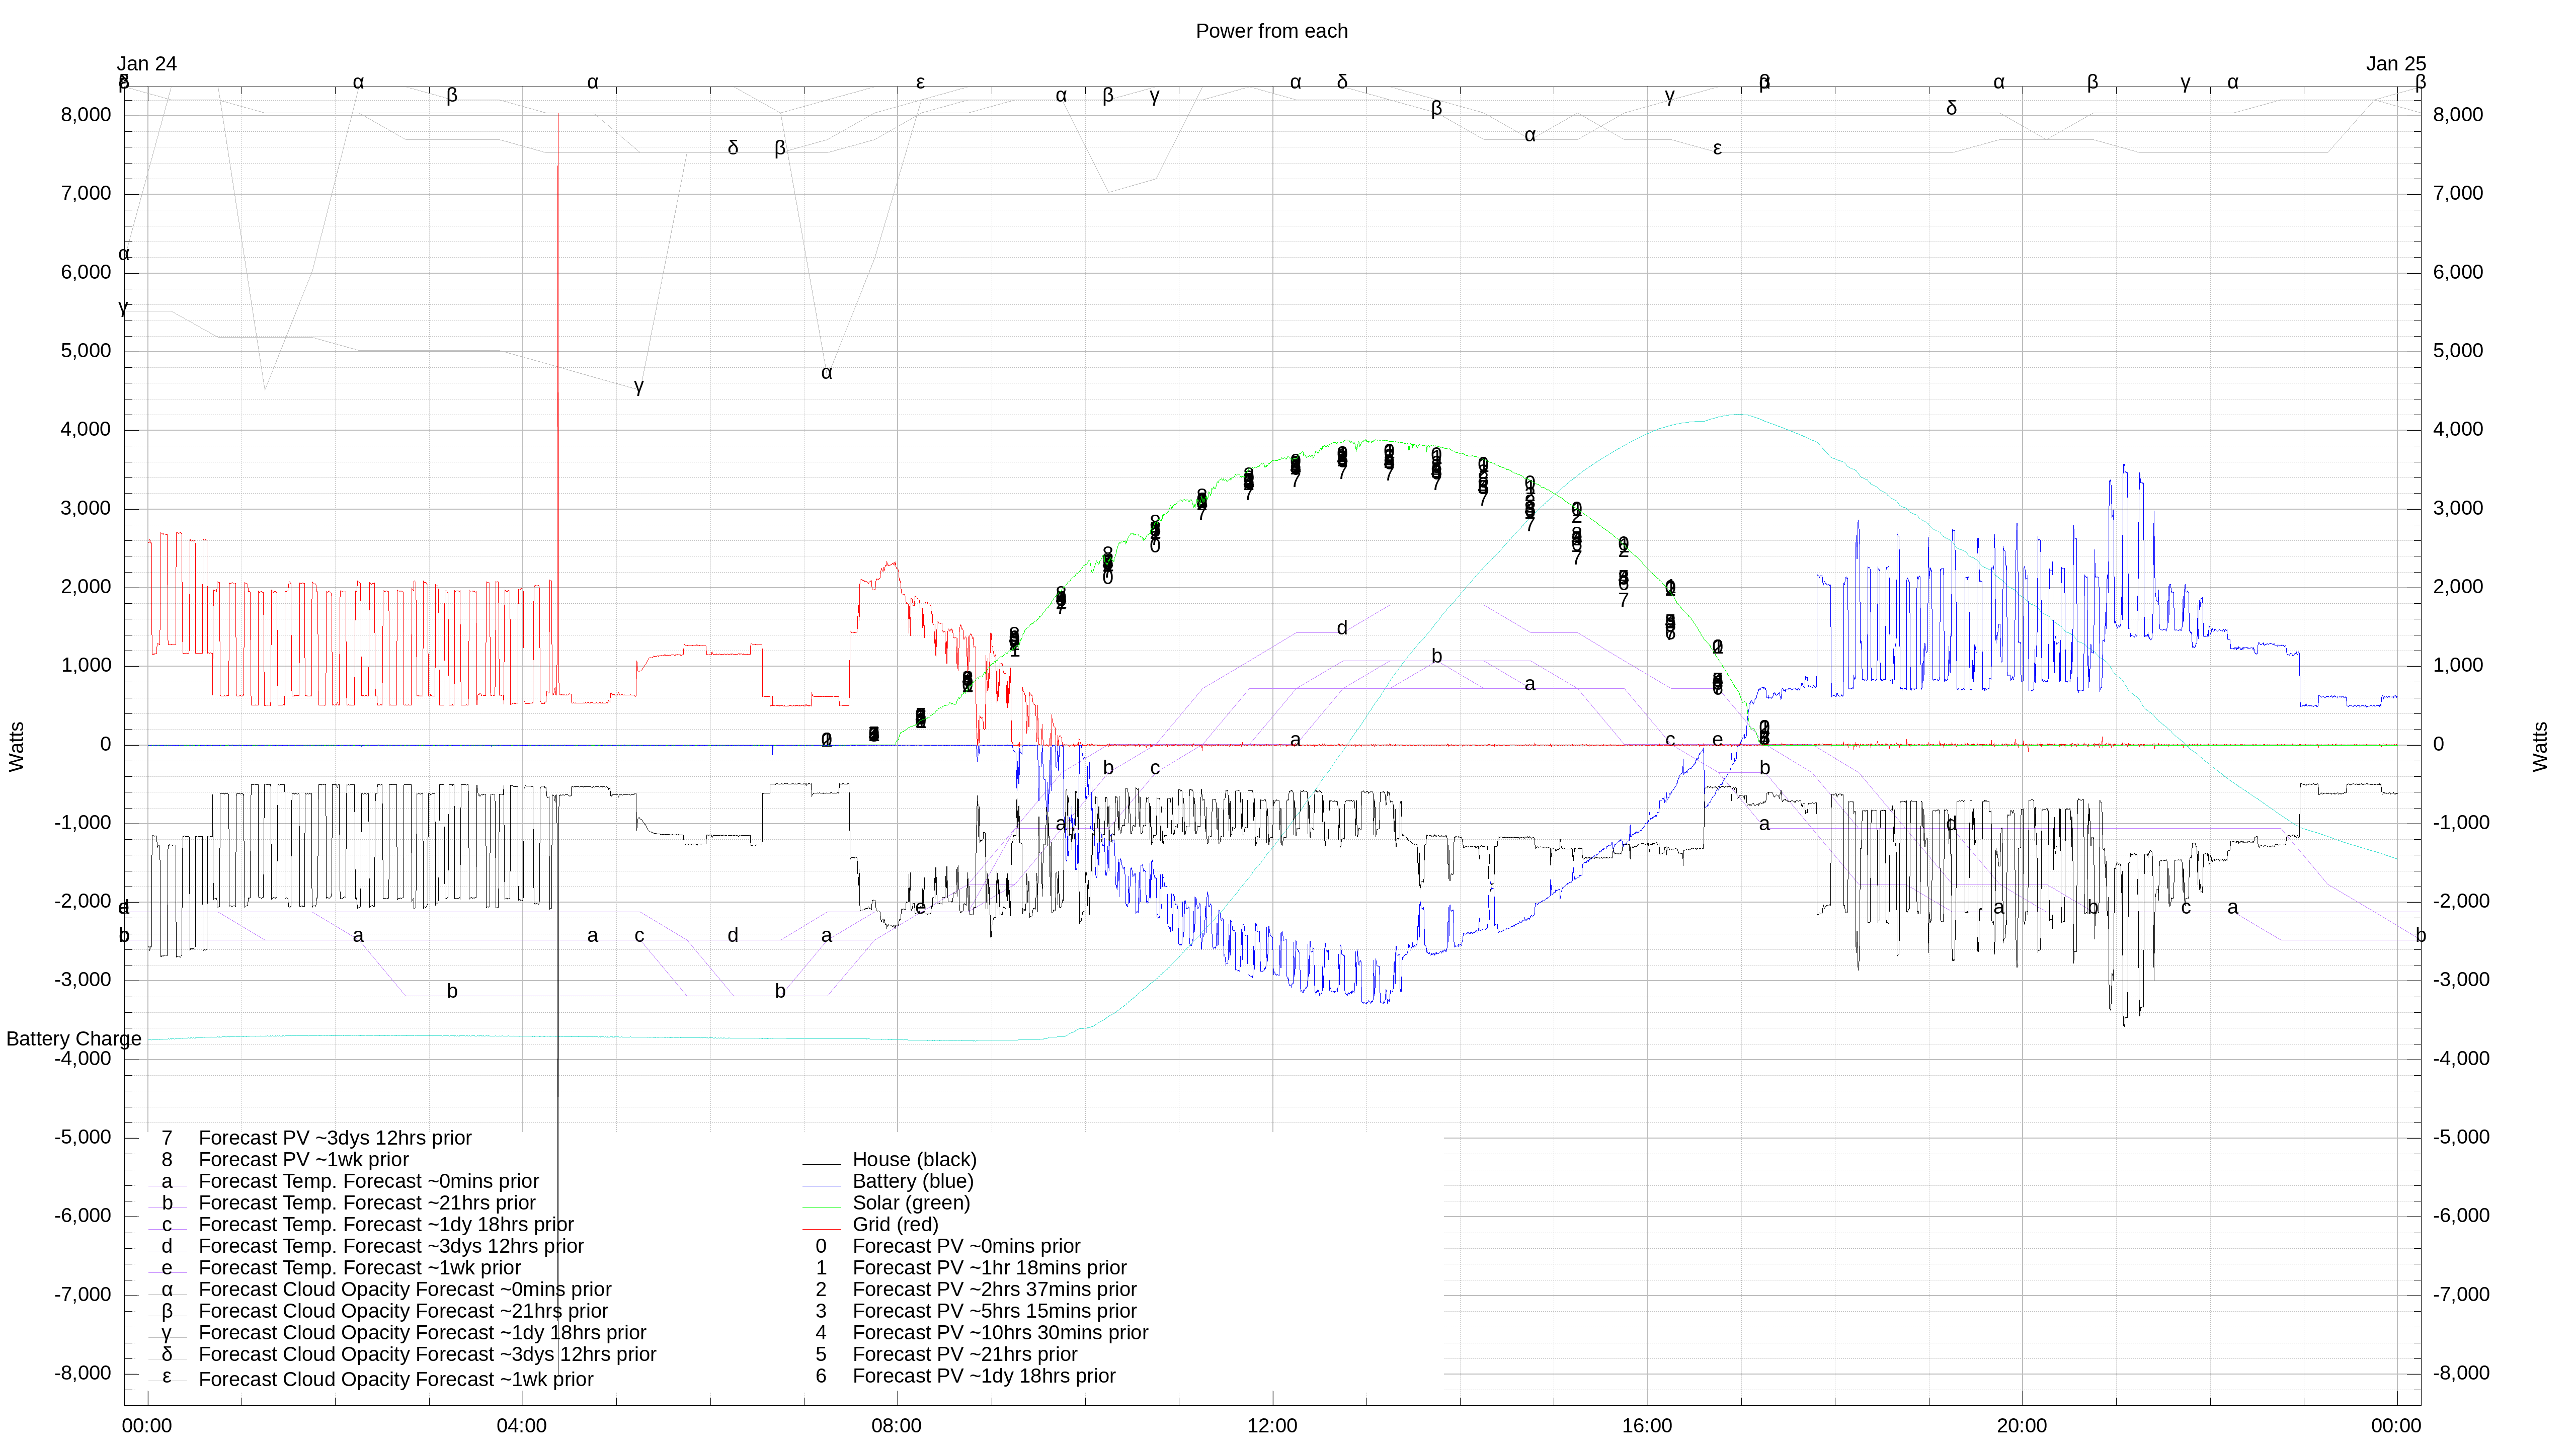Click the '16:00' time axis tick
2576x1449 pixels.
[1647, 1427]
